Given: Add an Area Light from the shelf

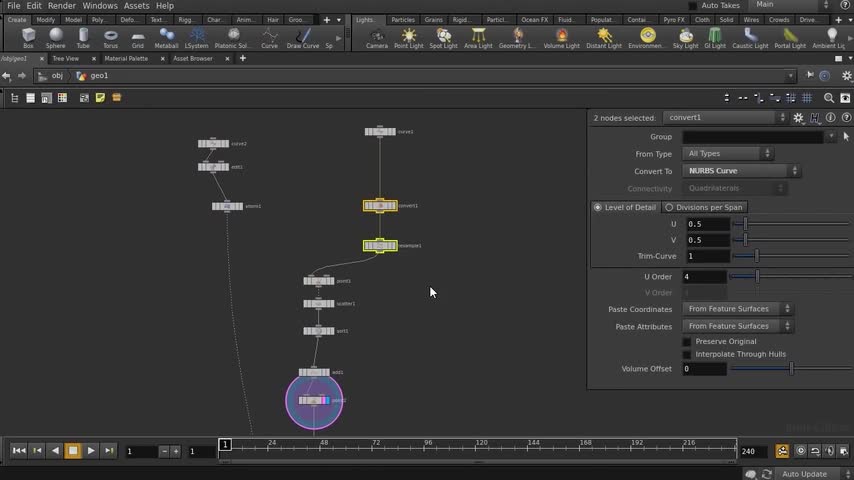Looking at the screenshot, I should (x=478, y=38).
